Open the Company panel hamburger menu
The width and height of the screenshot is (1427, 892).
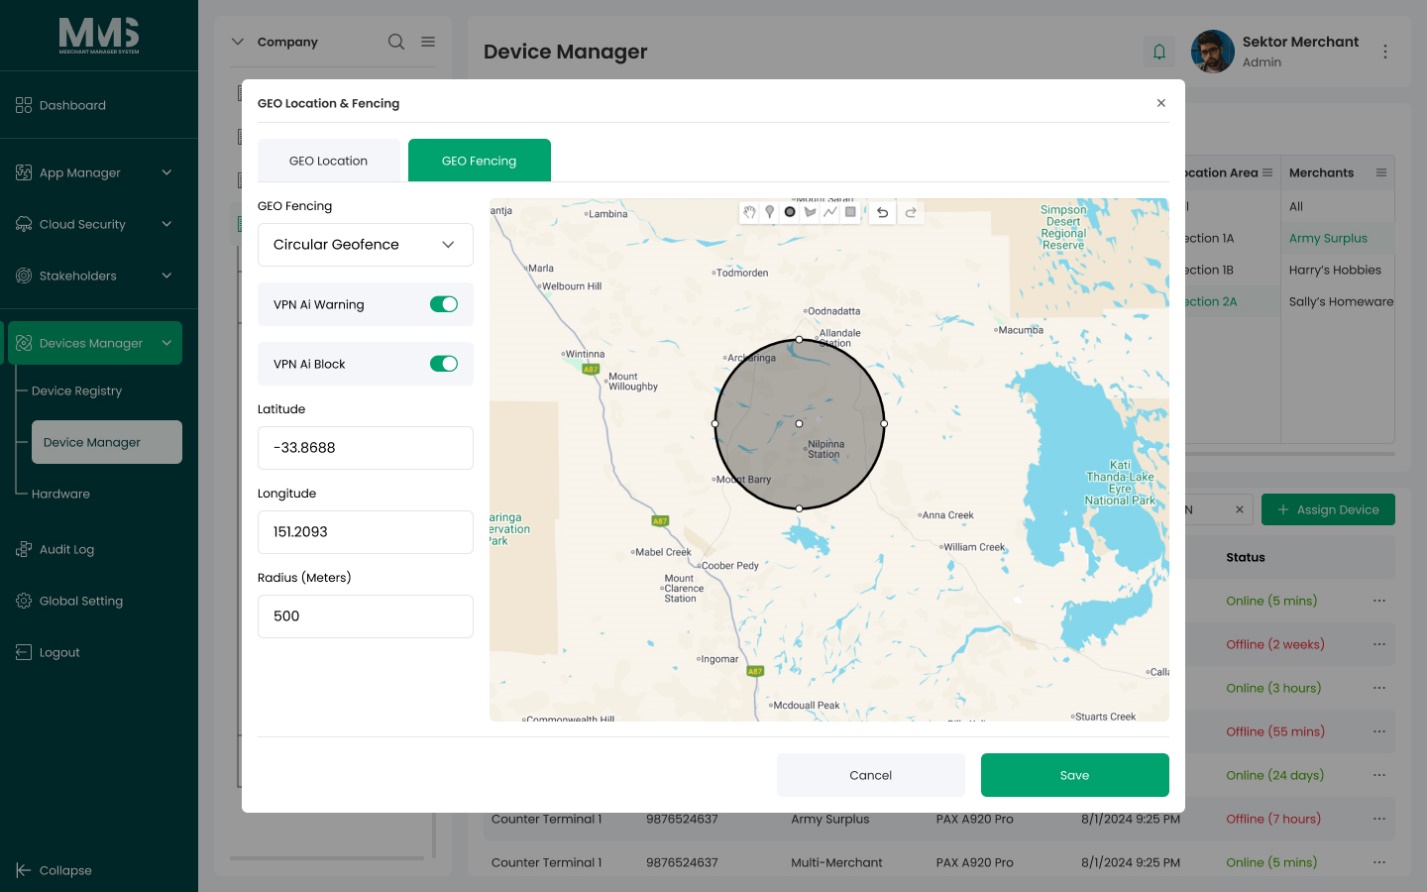(x=428, y=42)
